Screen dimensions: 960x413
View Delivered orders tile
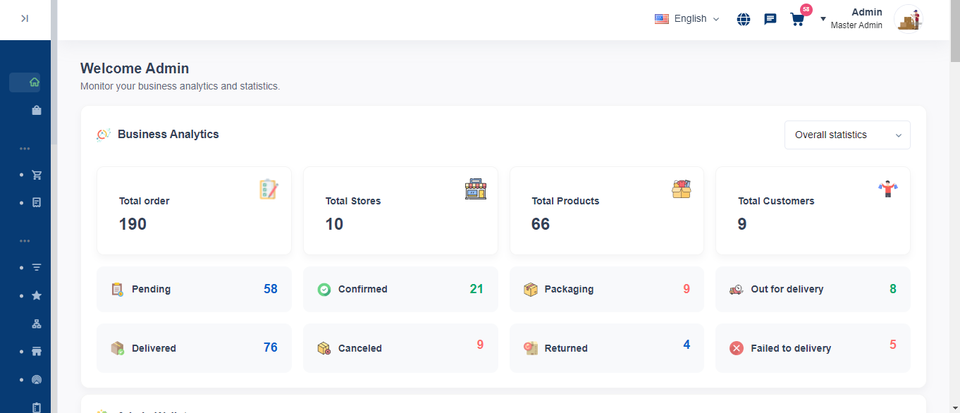click(x=194, y=348)
